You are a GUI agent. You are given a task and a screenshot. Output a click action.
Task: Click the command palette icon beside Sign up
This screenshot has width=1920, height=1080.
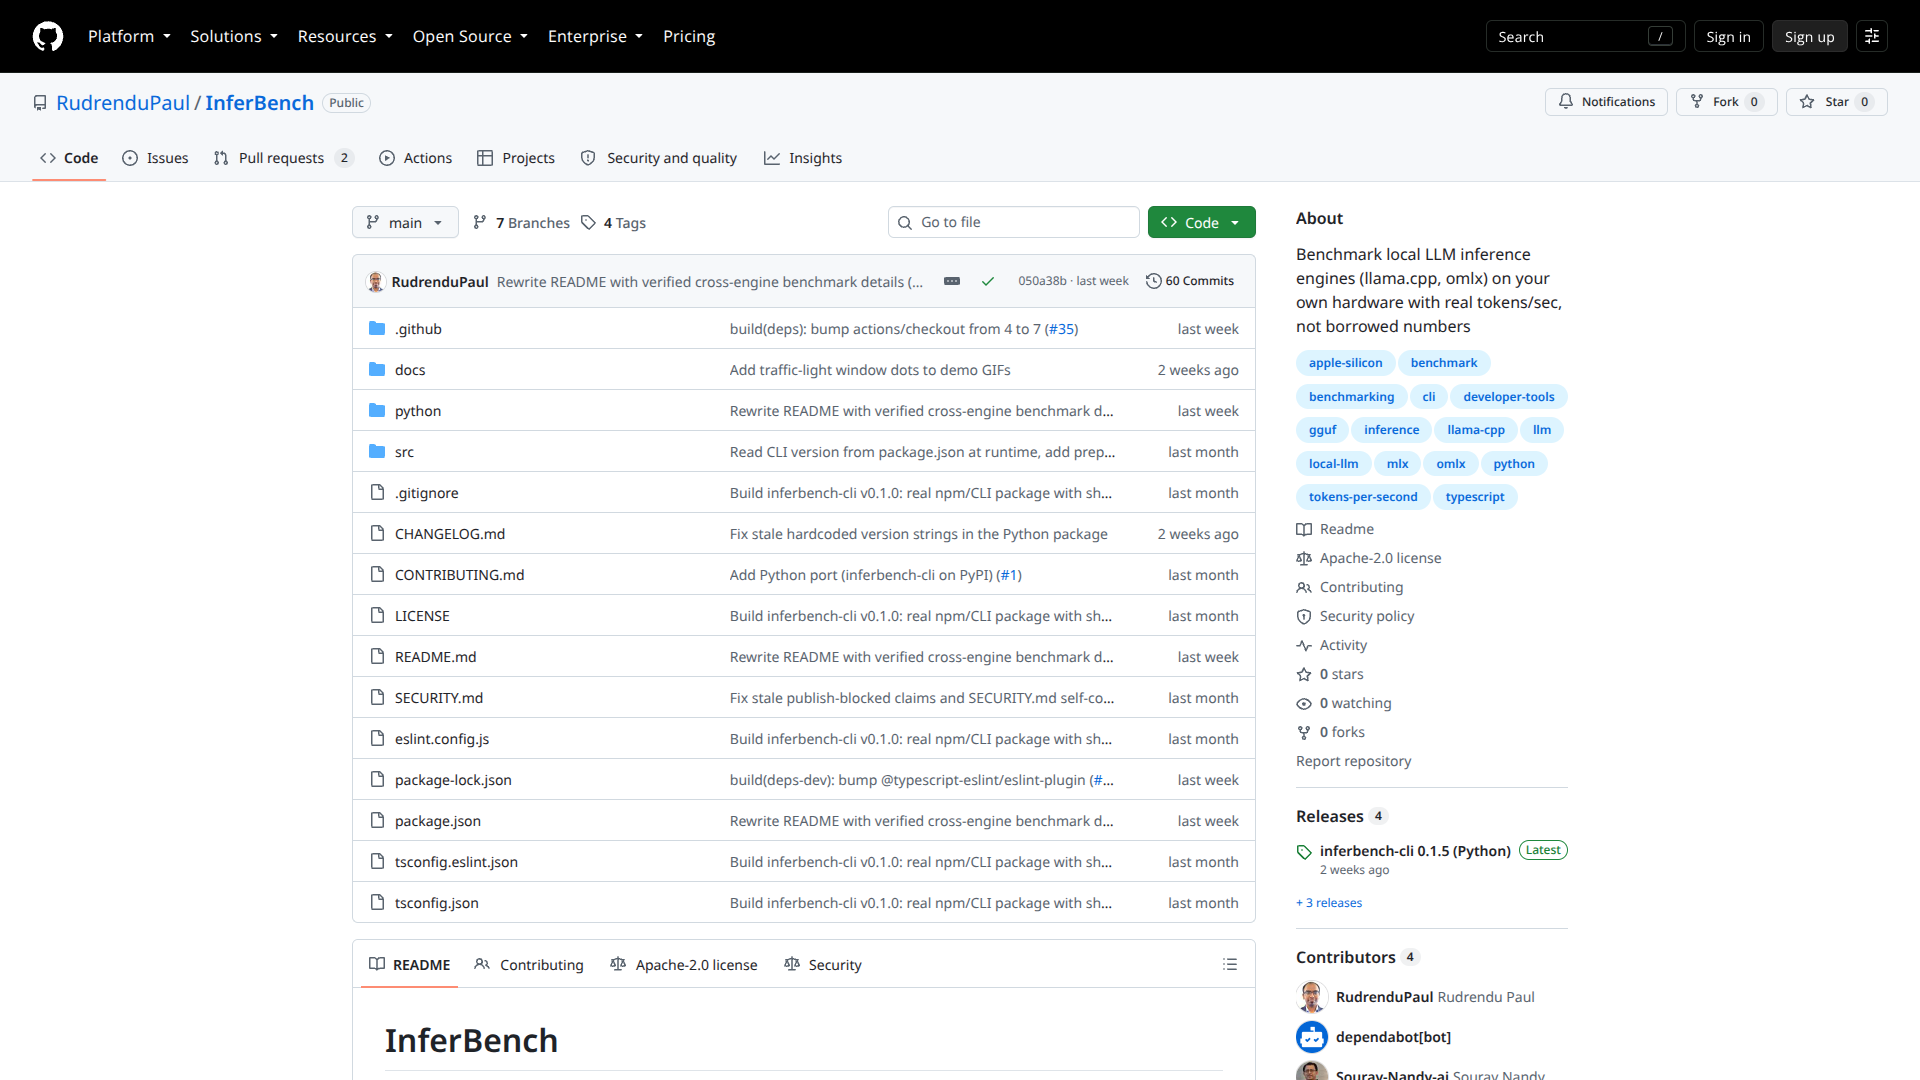1871,36
